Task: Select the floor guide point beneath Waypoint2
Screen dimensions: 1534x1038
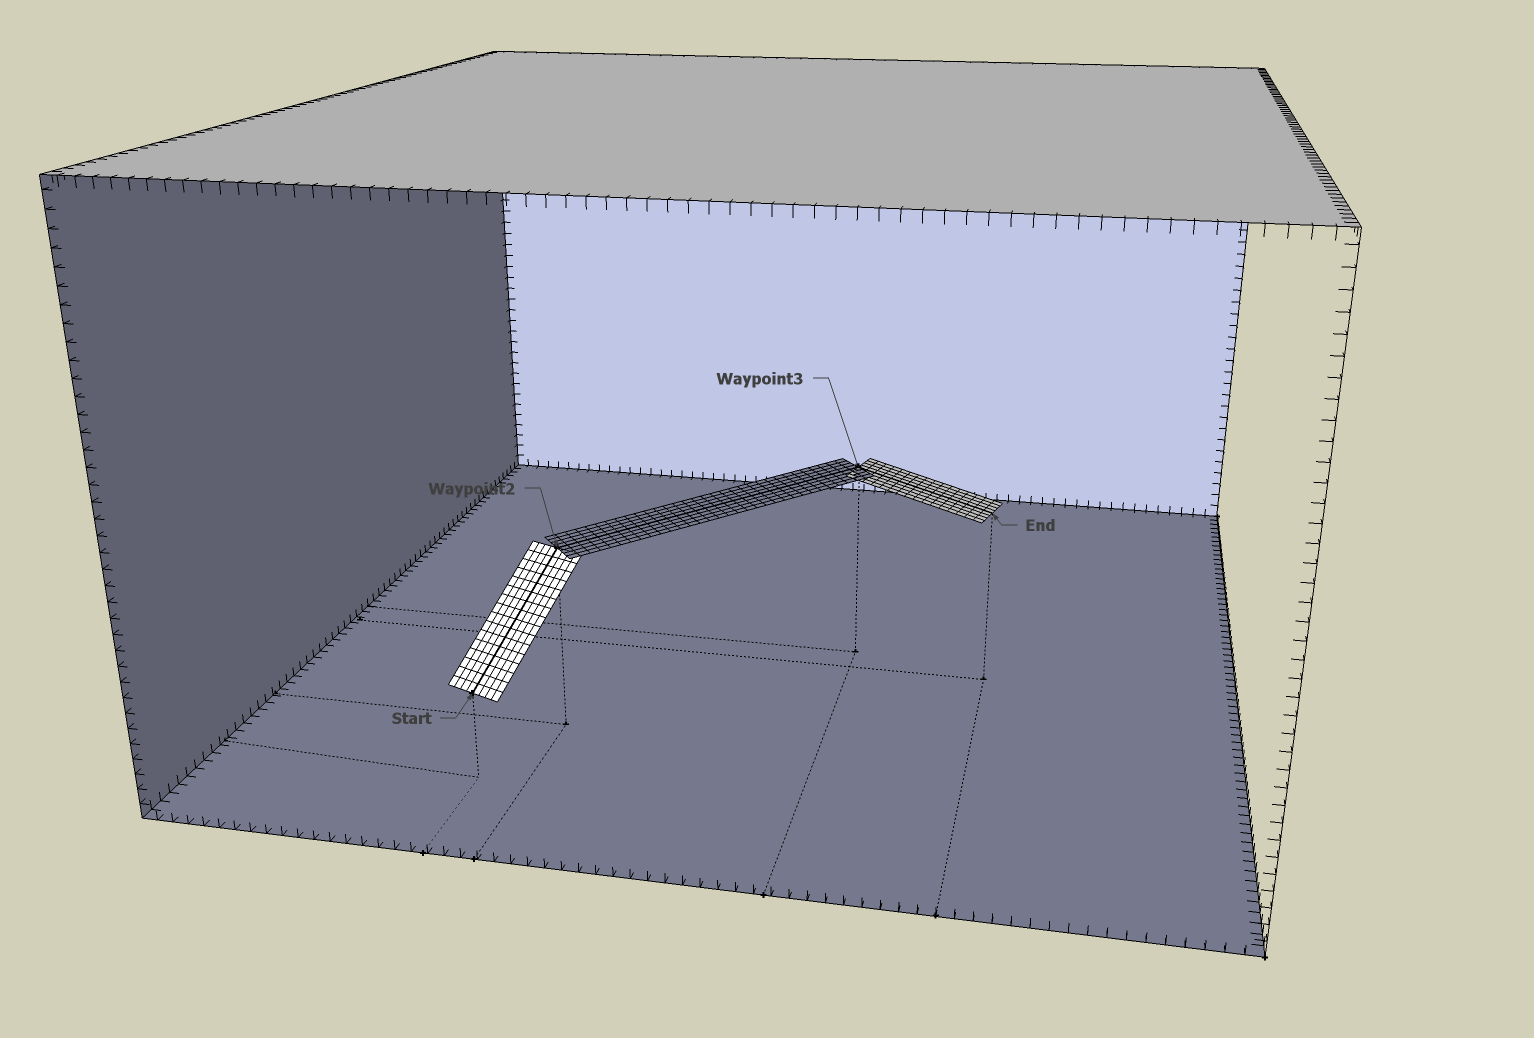Action: pyautogui.click(x=566, y=722)
